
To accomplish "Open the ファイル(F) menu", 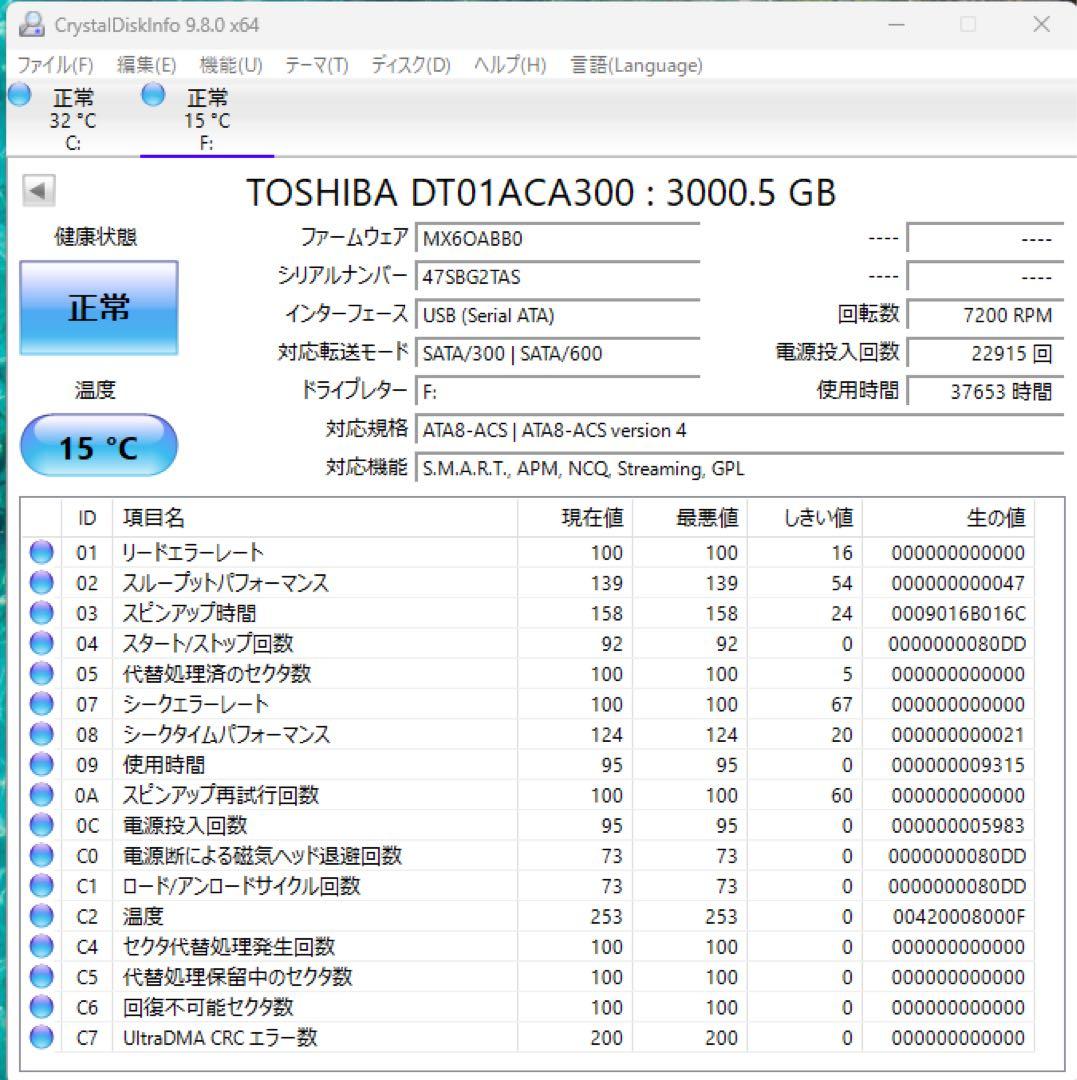I will (x=55, y=65).
